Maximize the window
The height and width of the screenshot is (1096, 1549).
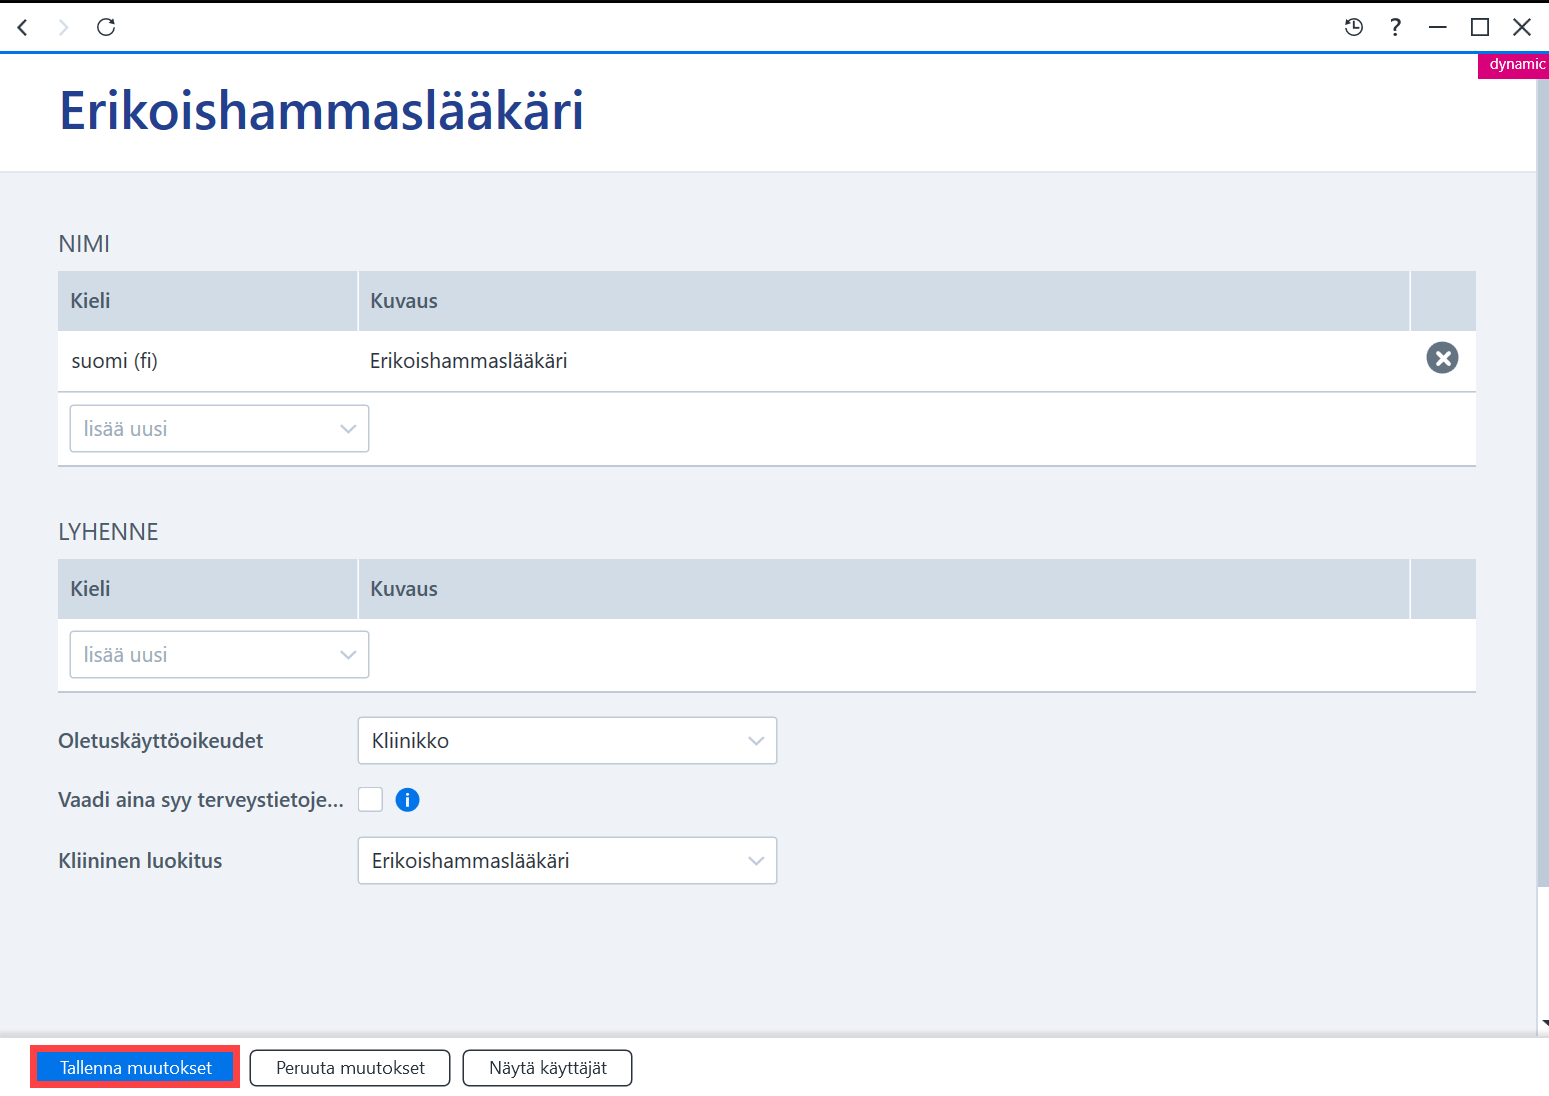click(x=1480, y=27)
